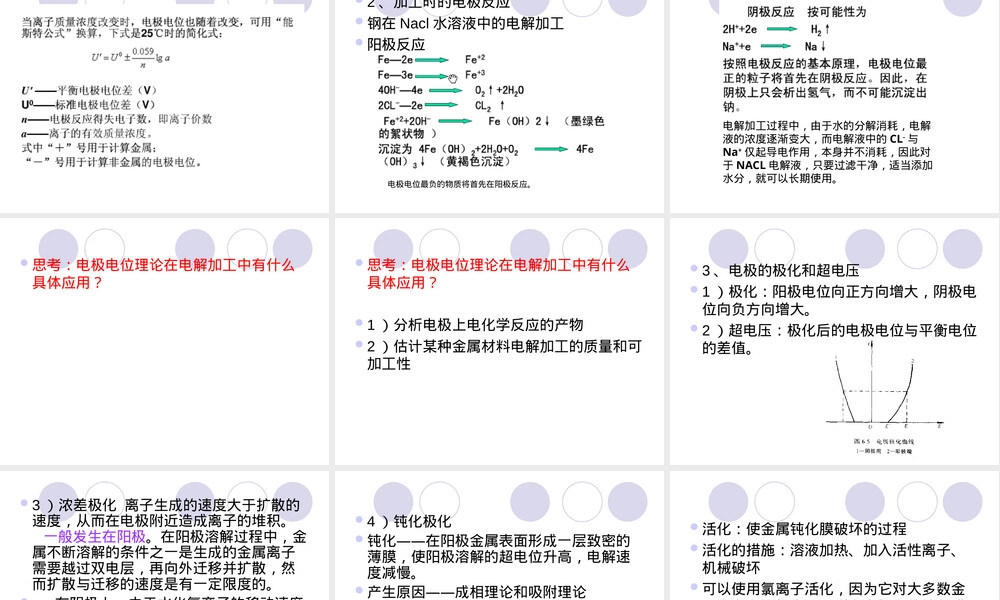Click the definition n——电极反应得失电子数
The height and width of the screenshot is (600, 1000).
click(x=116, y=119)
